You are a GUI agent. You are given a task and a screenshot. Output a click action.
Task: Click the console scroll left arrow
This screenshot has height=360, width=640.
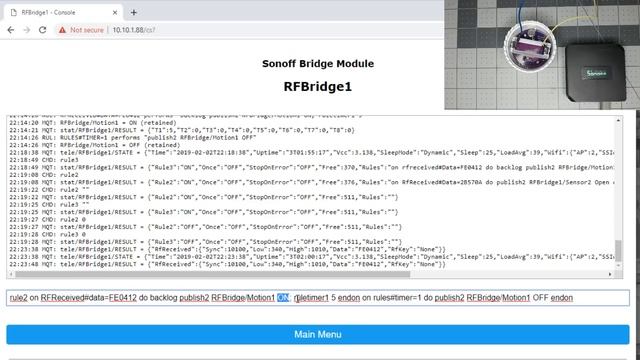(x=11, y=274)
